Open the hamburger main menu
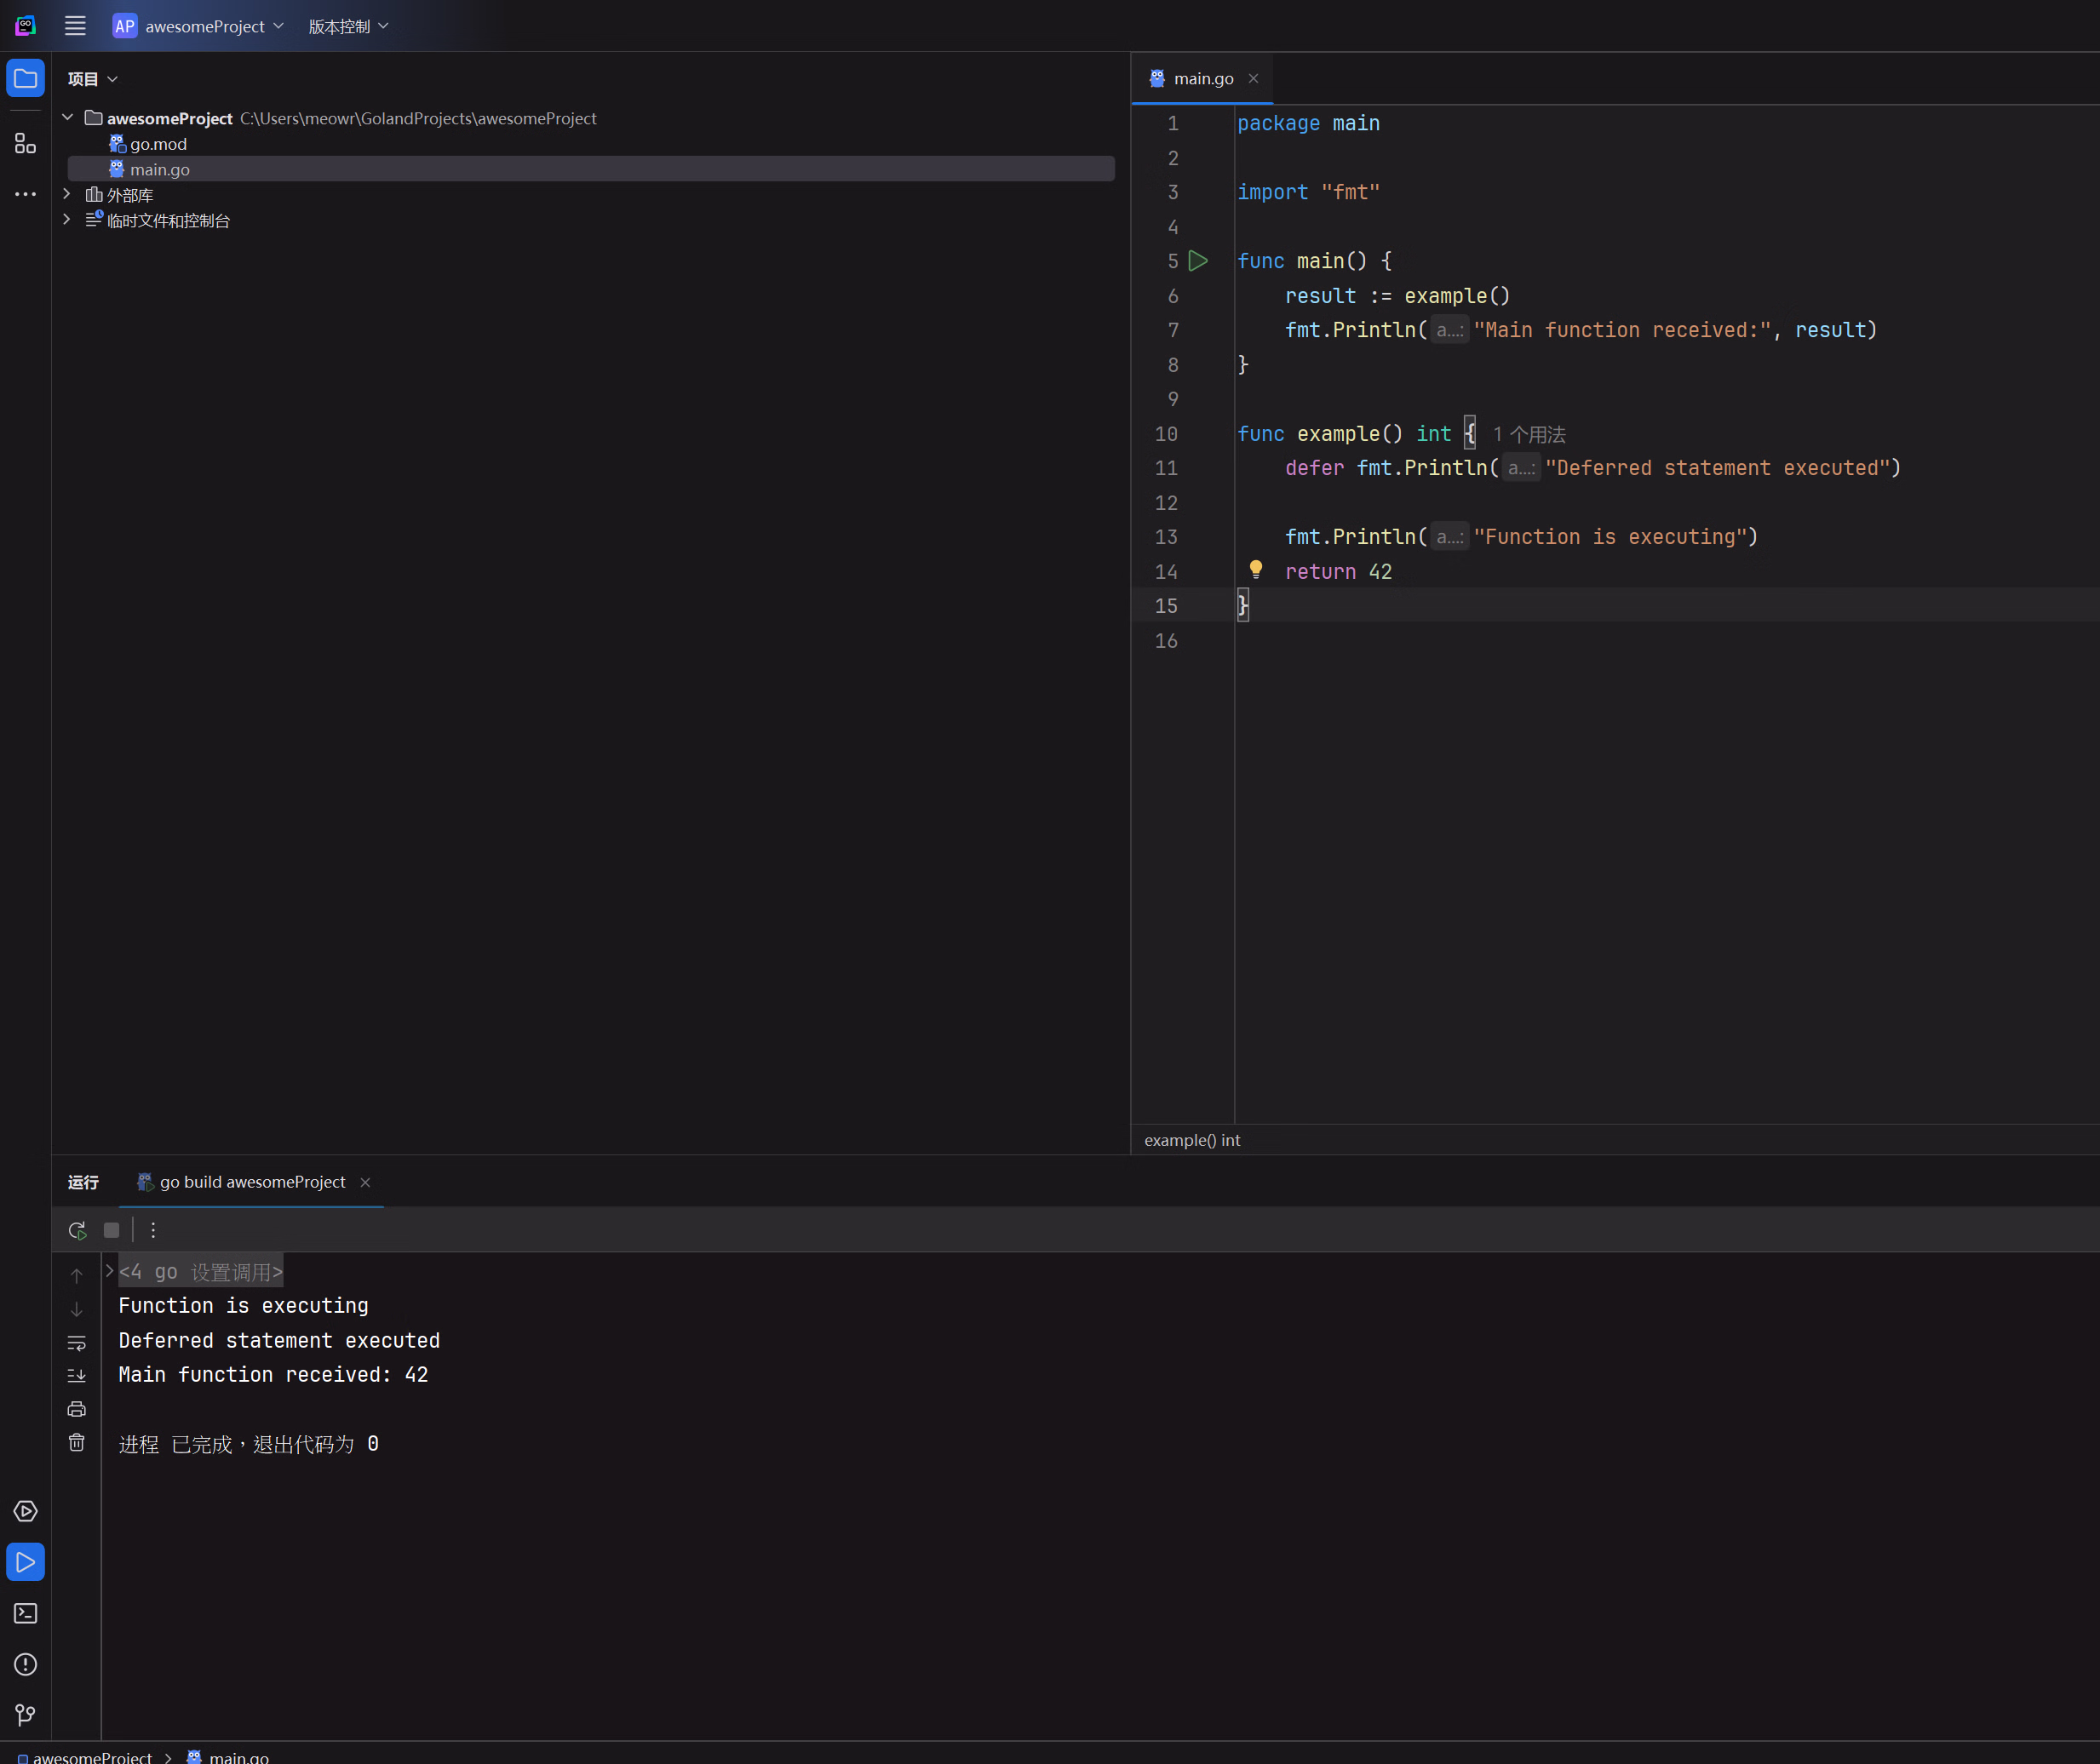This screenshot has width=2100, height=1764. tap(75, 26)
